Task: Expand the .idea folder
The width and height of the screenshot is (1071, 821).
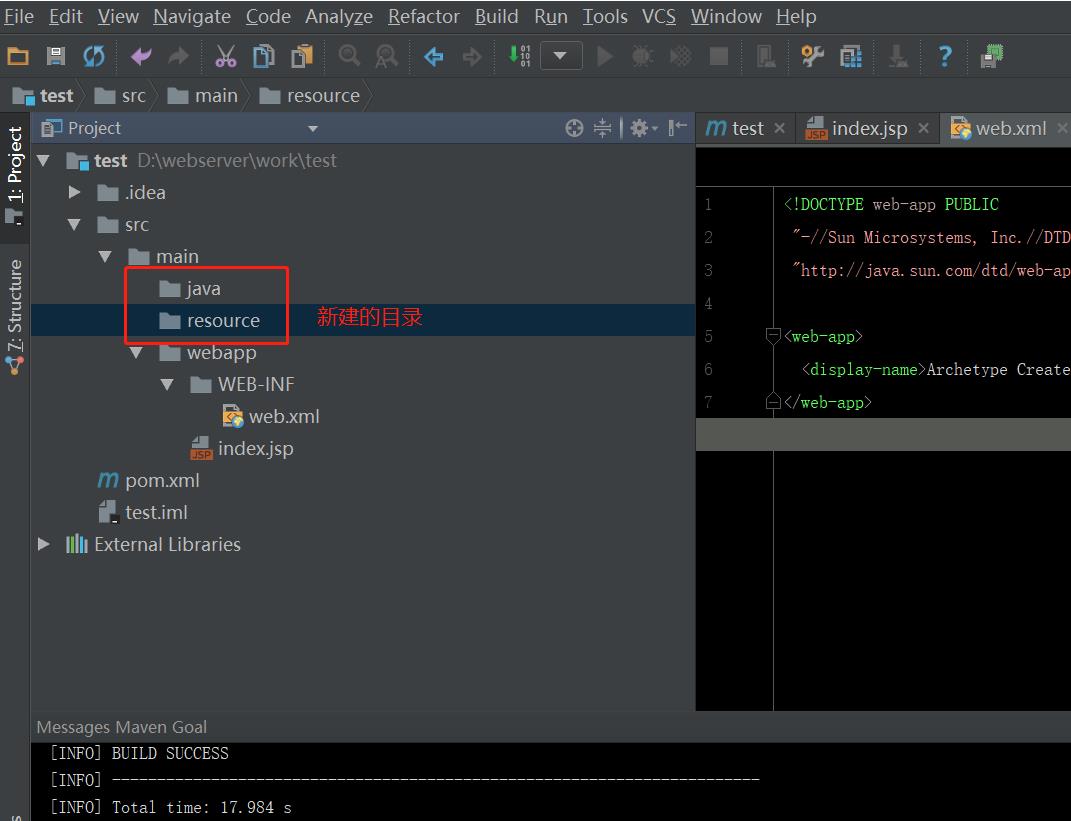Action: (74, 193)
